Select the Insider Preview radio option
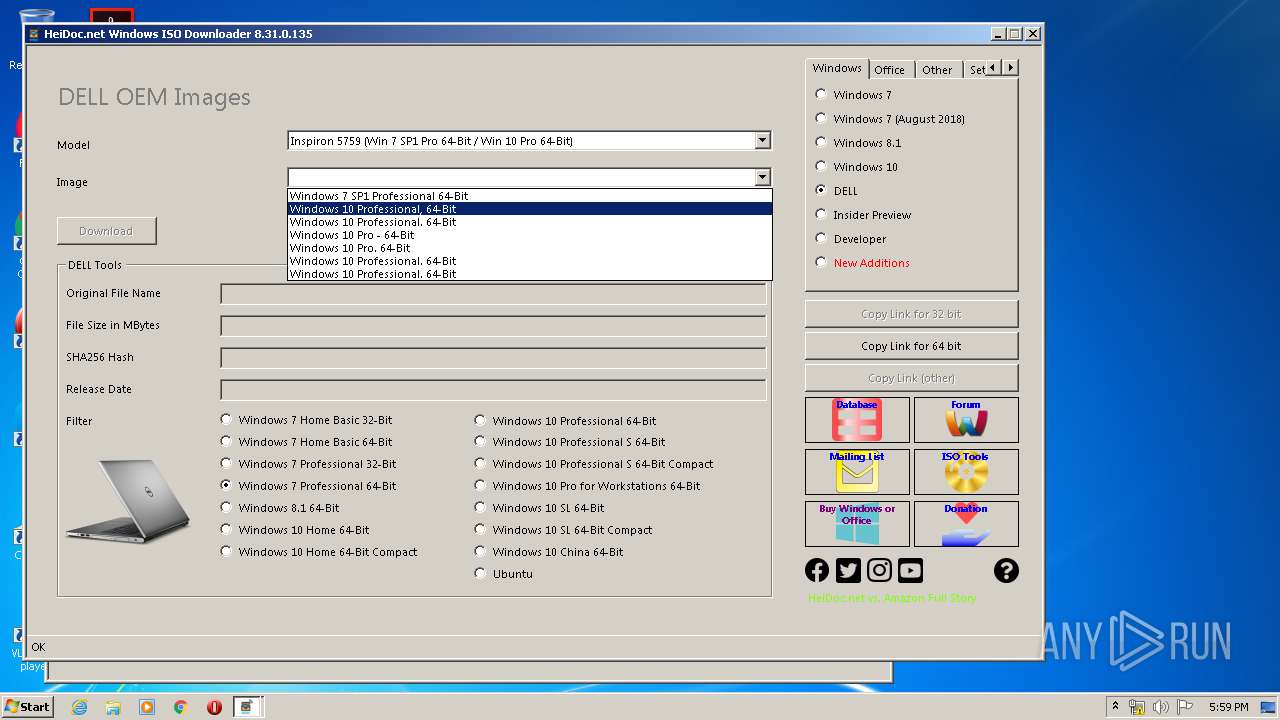This screenshot has width=1280, height=720. [863, 215]
